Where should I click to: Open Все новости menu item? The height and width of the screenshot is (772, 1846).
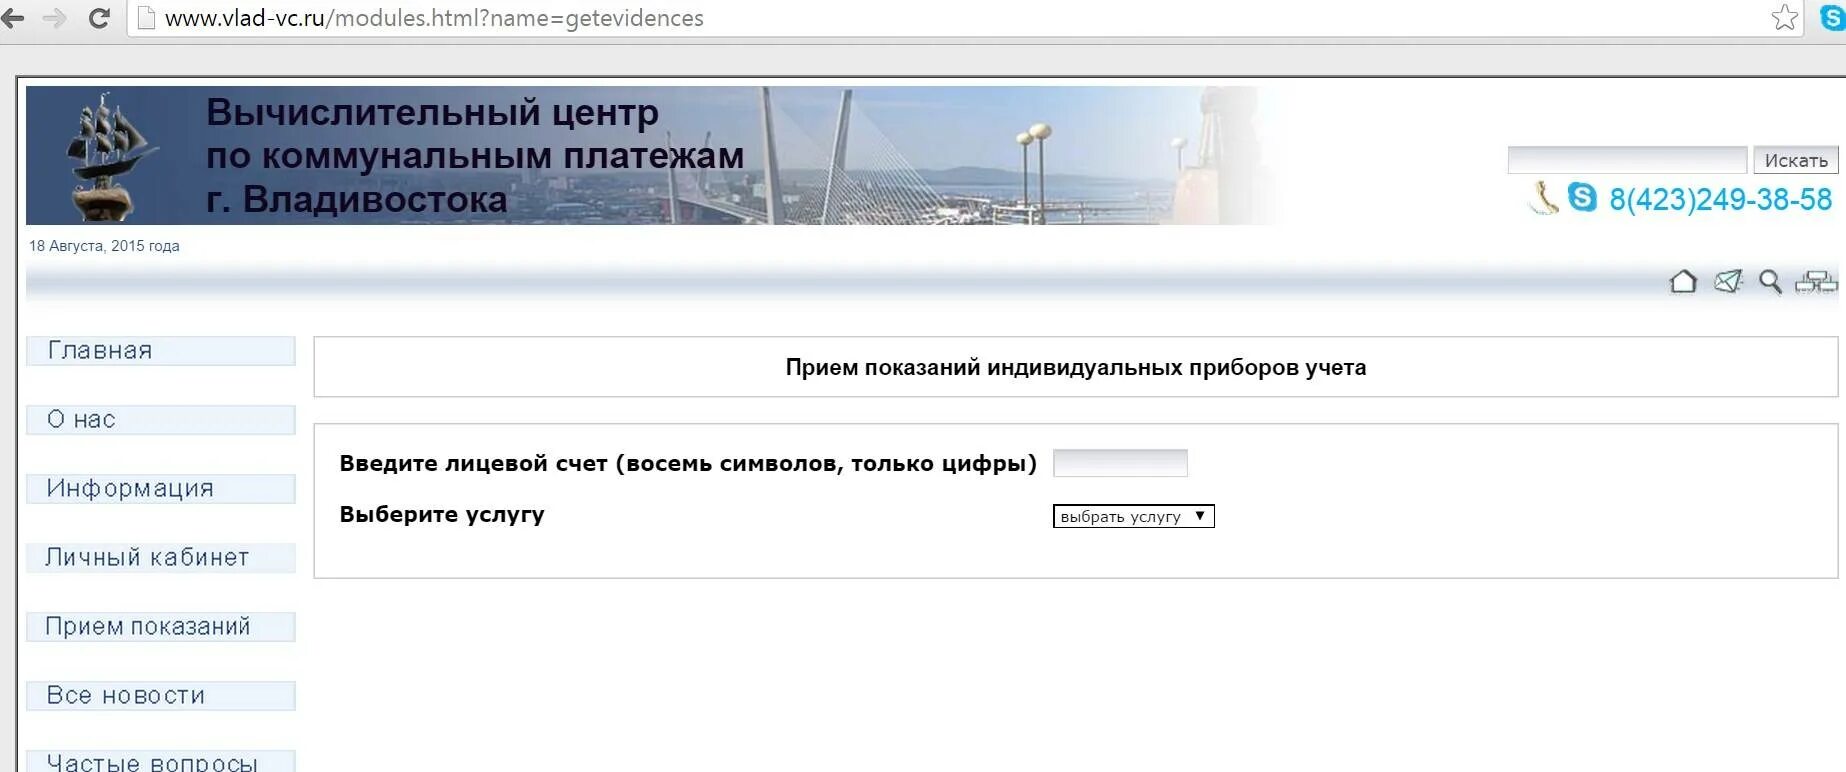[161, 696]
